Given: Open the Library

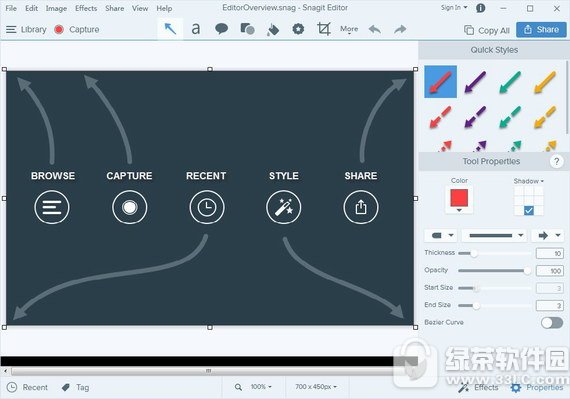Looking at the screenshot, I should (26, 29).
